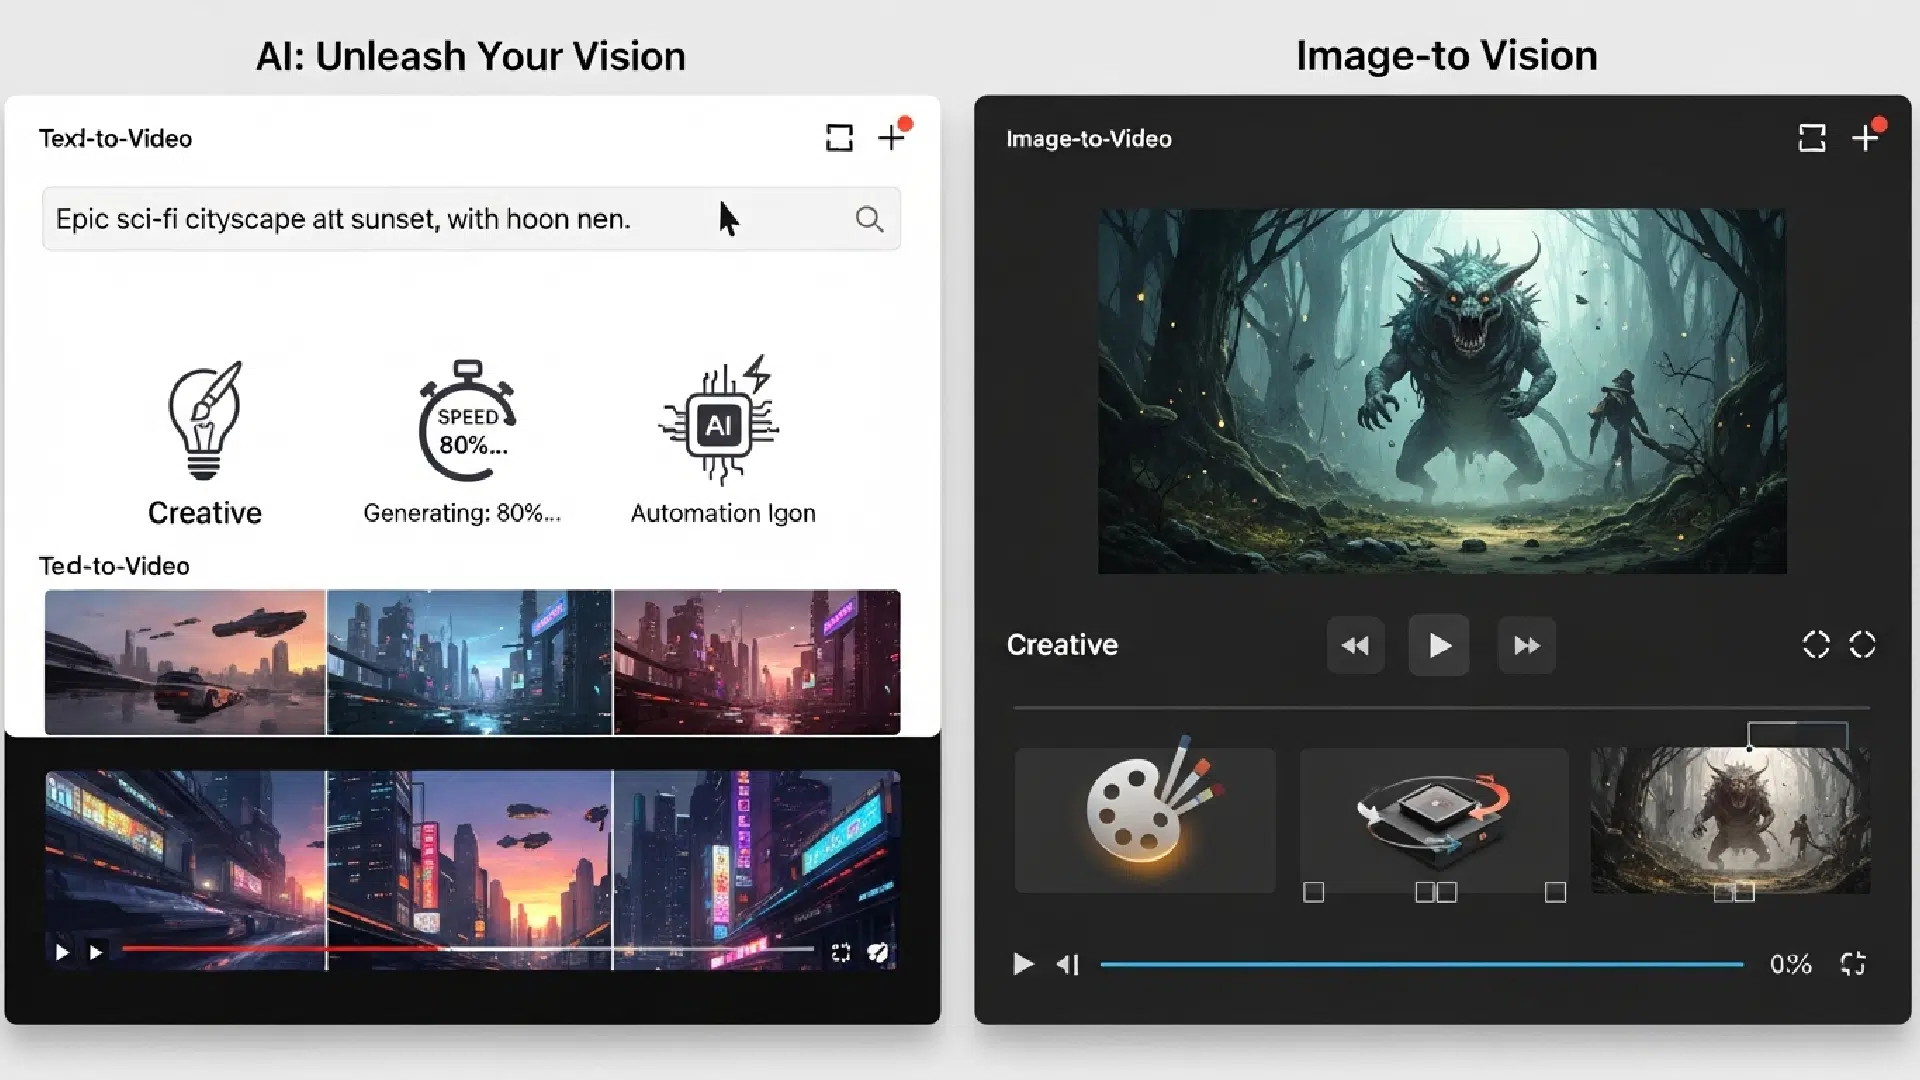This screenshot has height=1080, width=1920.
Task: Expand the compass icon on the video preview
Action: pos(878,954)
